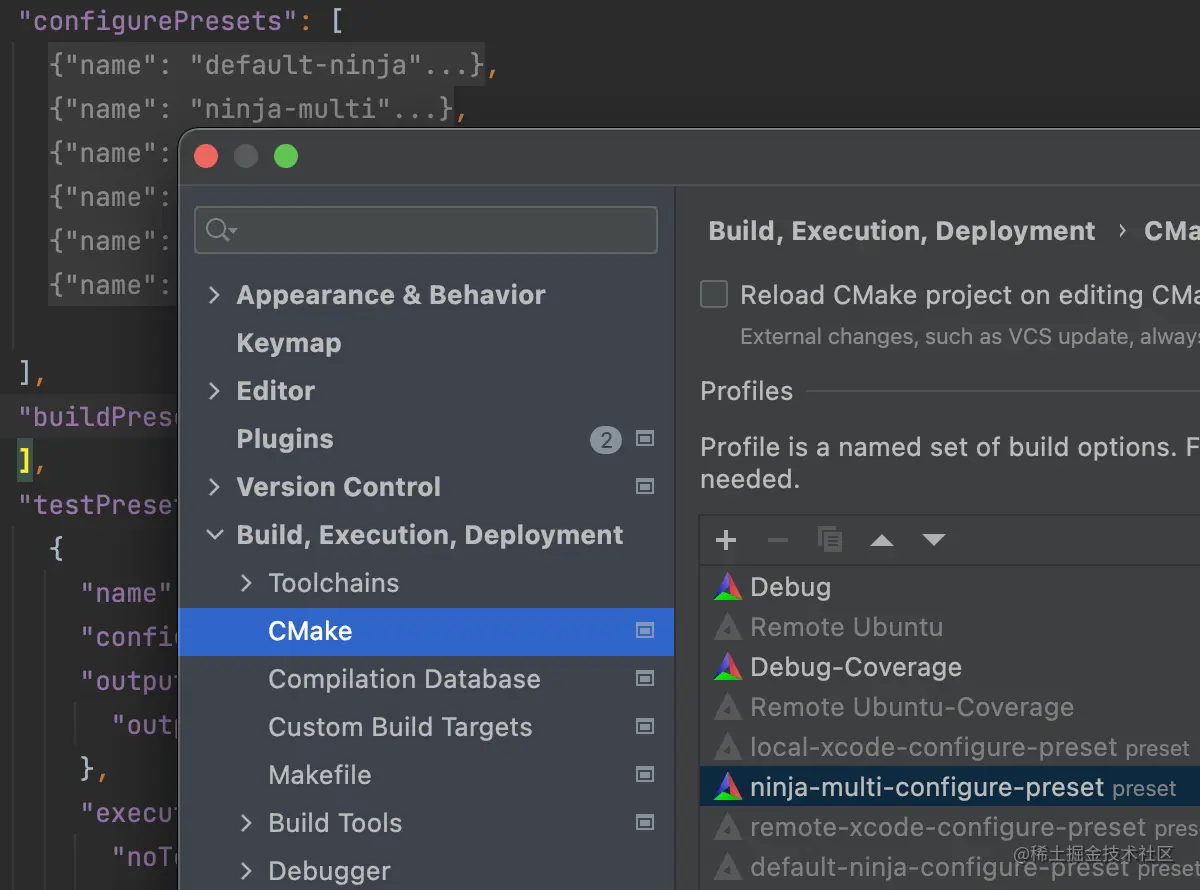Click project-level icon beside Plugins
This screenshot has width=1200, height=890.
[645, 439]
